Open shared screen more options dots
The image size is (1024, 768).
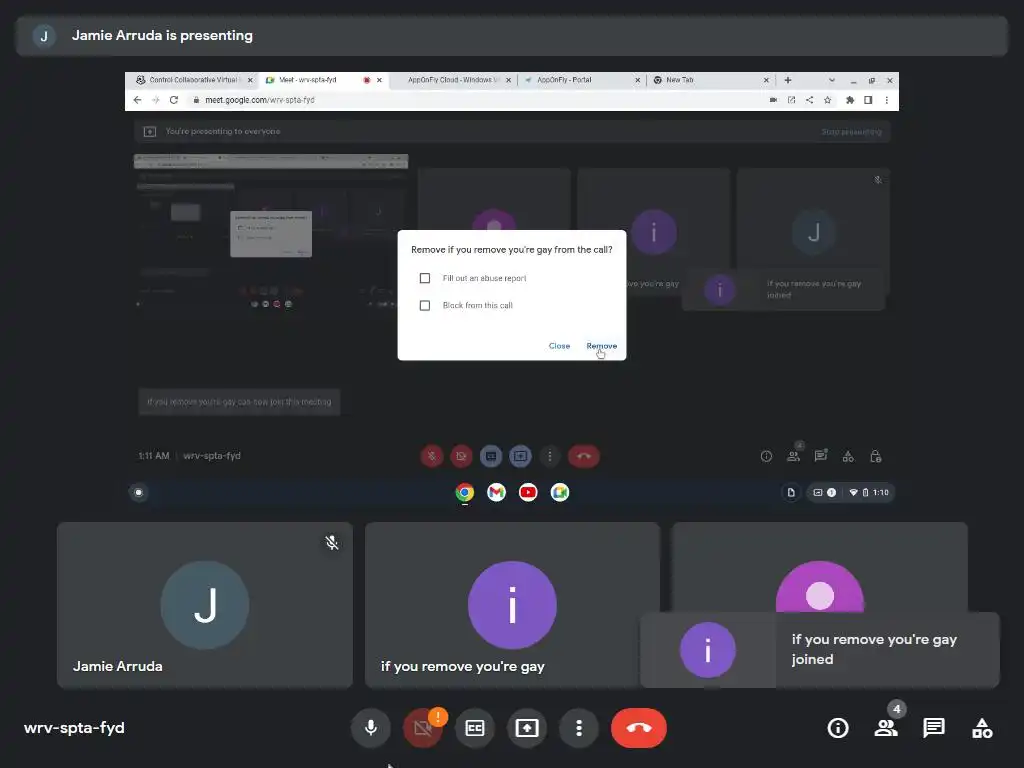tap(550, 456)
